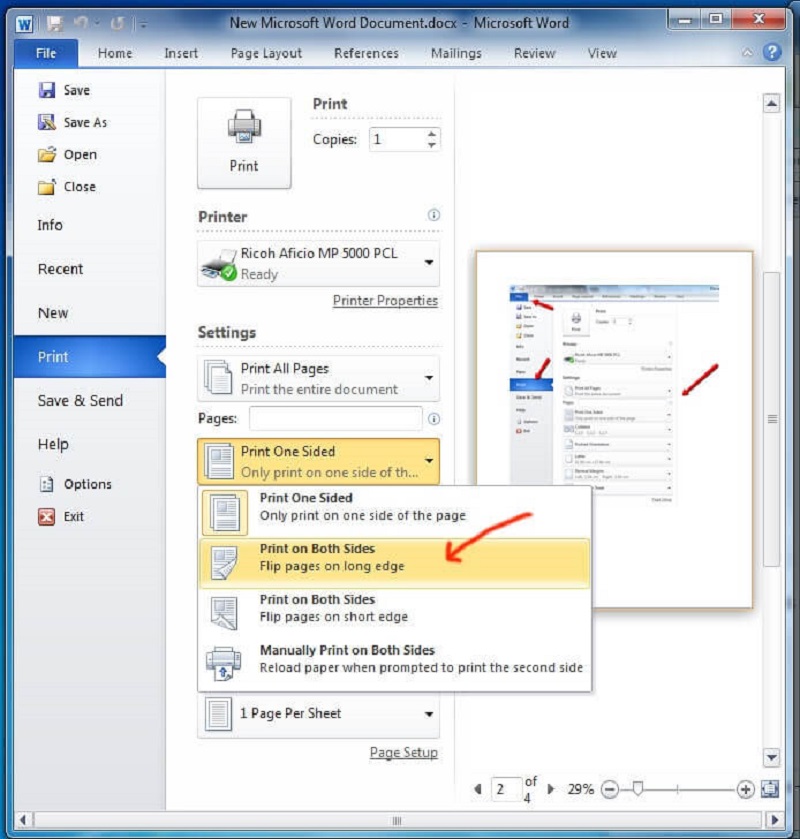Choose Manually Print on Both Sides

pos(394,659)
